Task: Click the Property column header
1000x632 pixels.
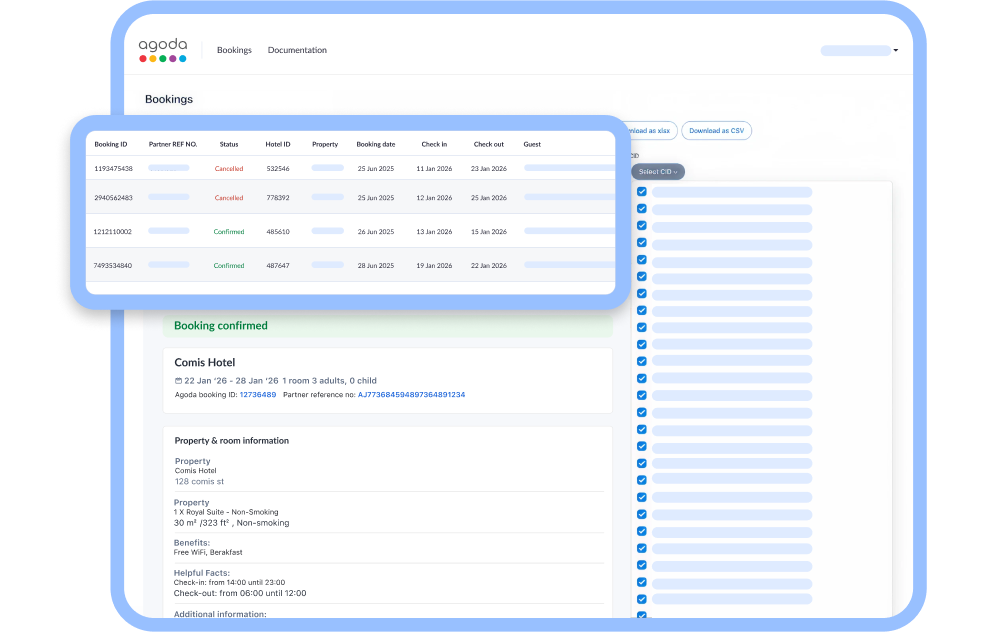Action: tap(325, 144)
